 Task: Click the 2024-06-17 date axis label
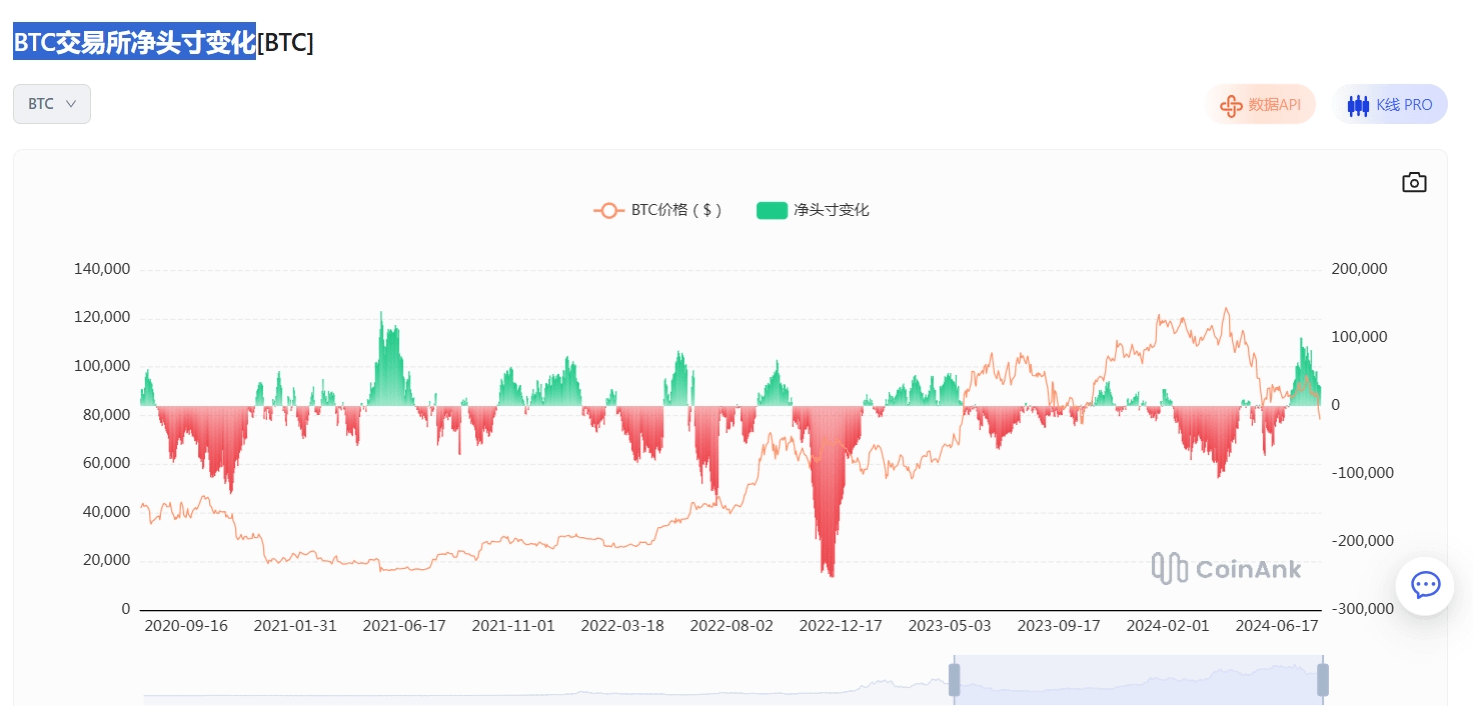1277,626
